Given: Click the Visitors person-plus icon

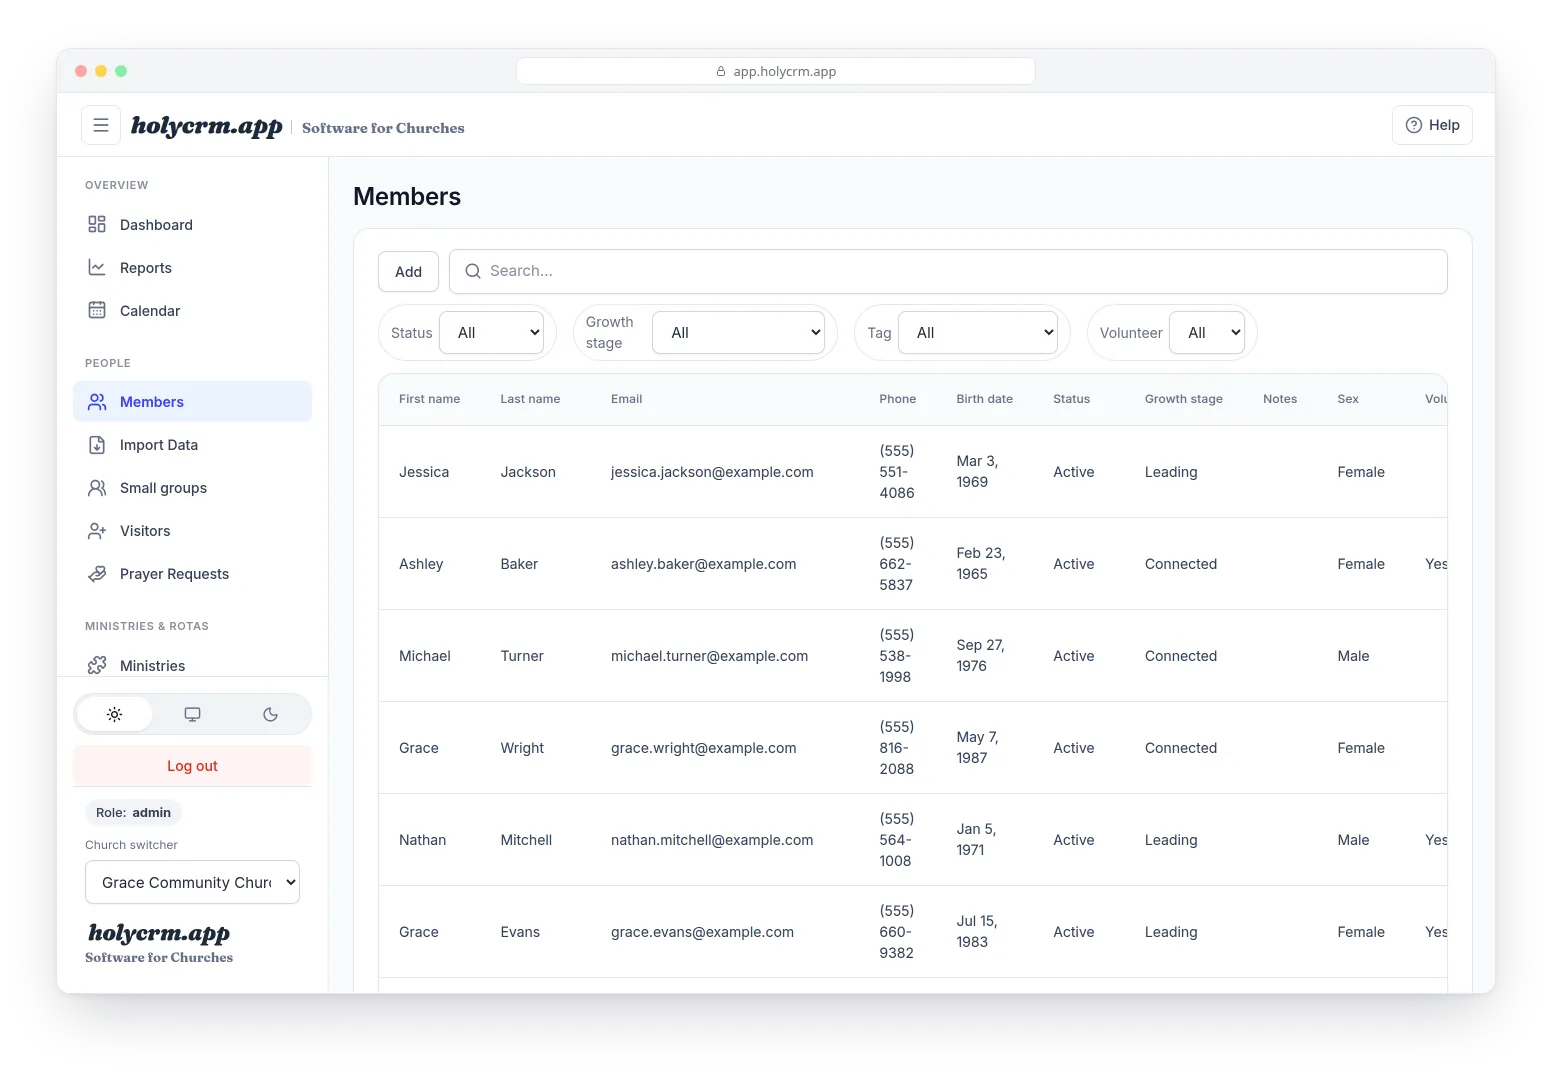Looking at the screenshot, I should click(x=97, y=530).
